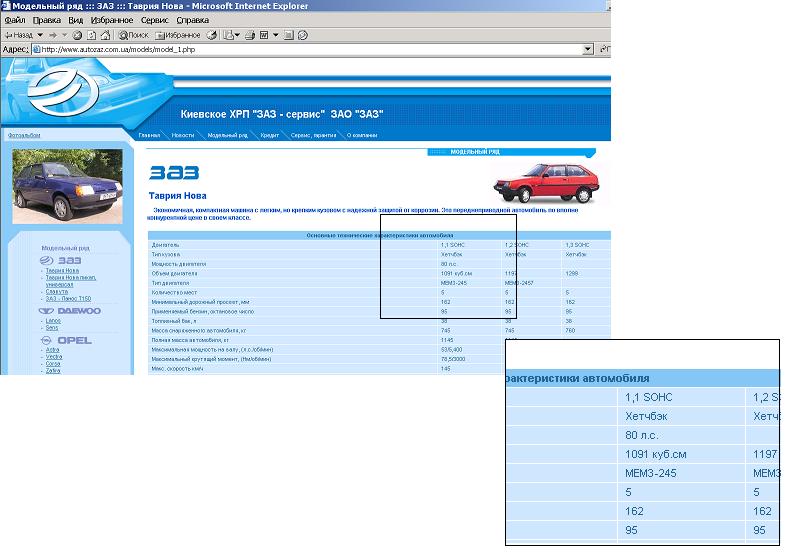Open the Back button history dropdown arrow
Viewport: 792px width, 557px height.
point(38,34)
